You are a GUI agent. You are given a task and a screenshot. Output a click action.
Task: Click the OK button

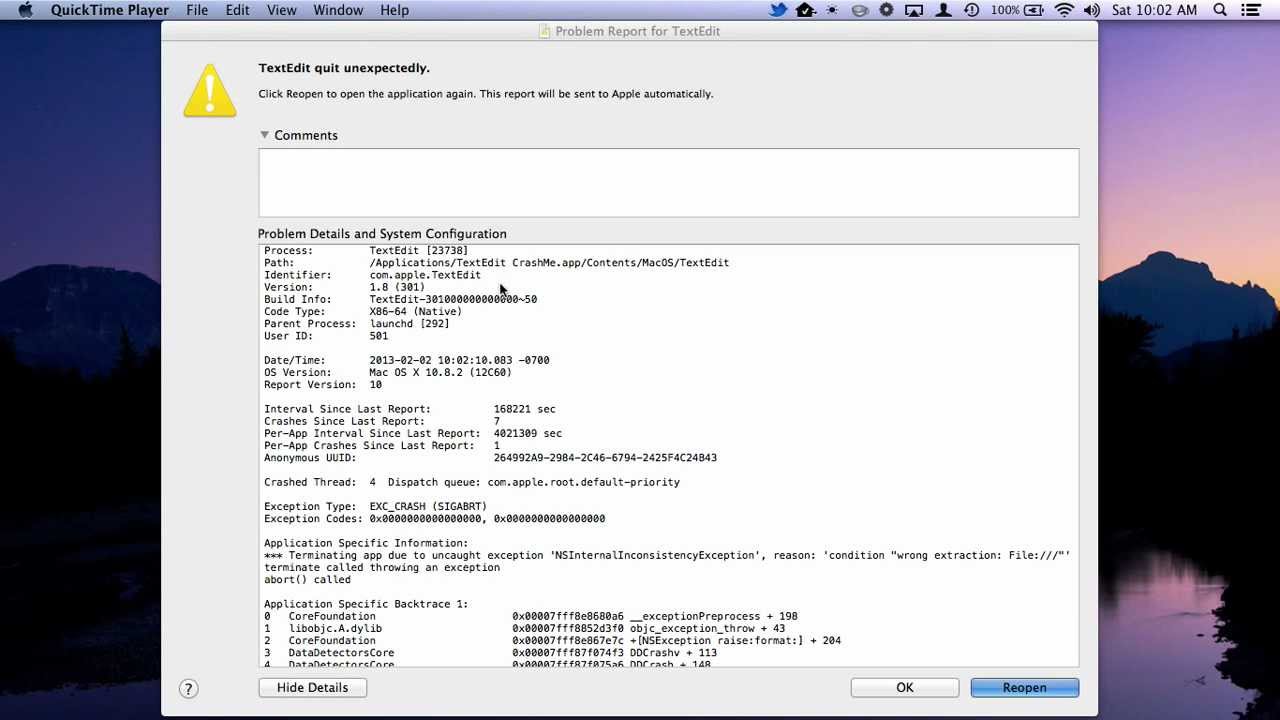click(905, 688)
